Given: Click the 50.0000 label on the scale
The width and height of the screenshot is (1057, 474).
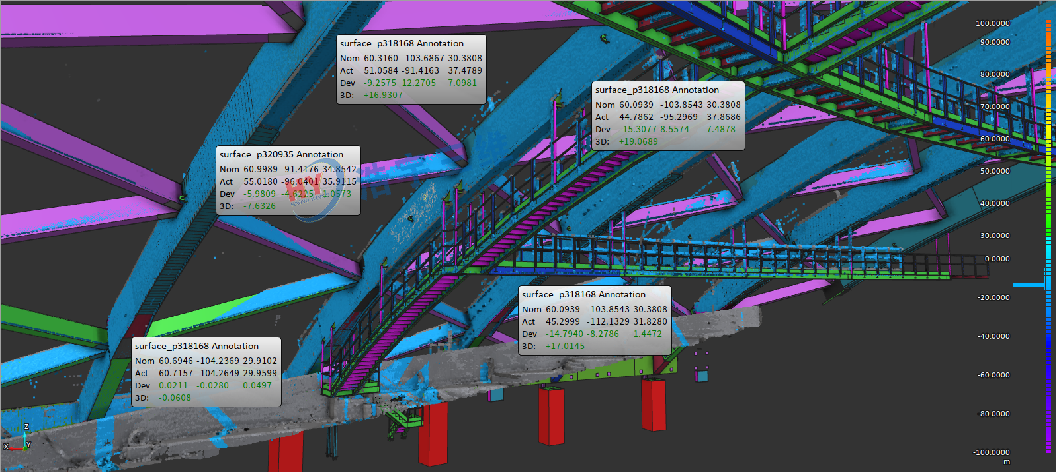Looking at the screenshot, I should (x=1002, y=171).
